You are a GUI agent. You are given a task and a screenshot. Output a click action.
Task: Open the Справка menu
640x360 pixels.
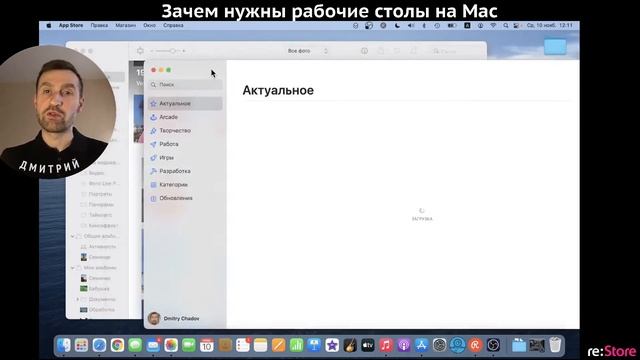(x=173, y=25)
